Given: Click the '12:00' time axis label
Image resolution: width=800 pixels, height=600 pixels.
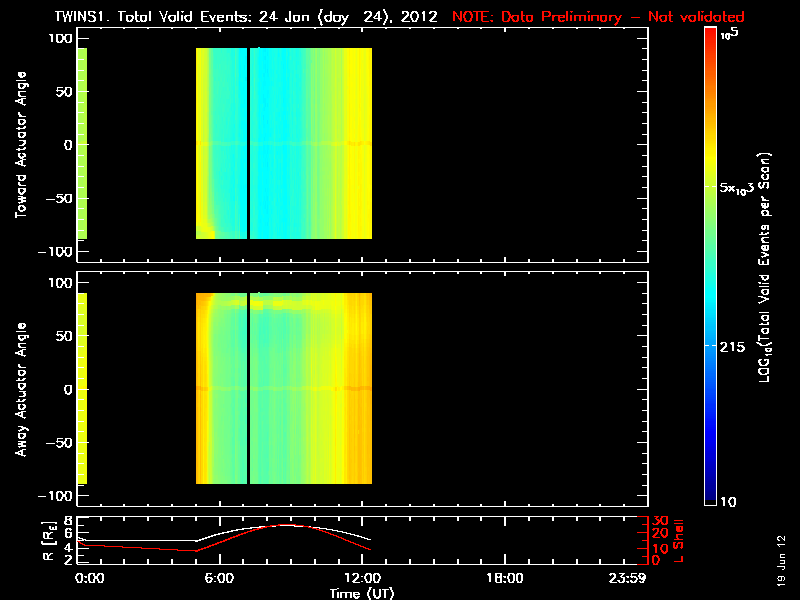Looking at the screenshot, I should click(x=362, y=578).
